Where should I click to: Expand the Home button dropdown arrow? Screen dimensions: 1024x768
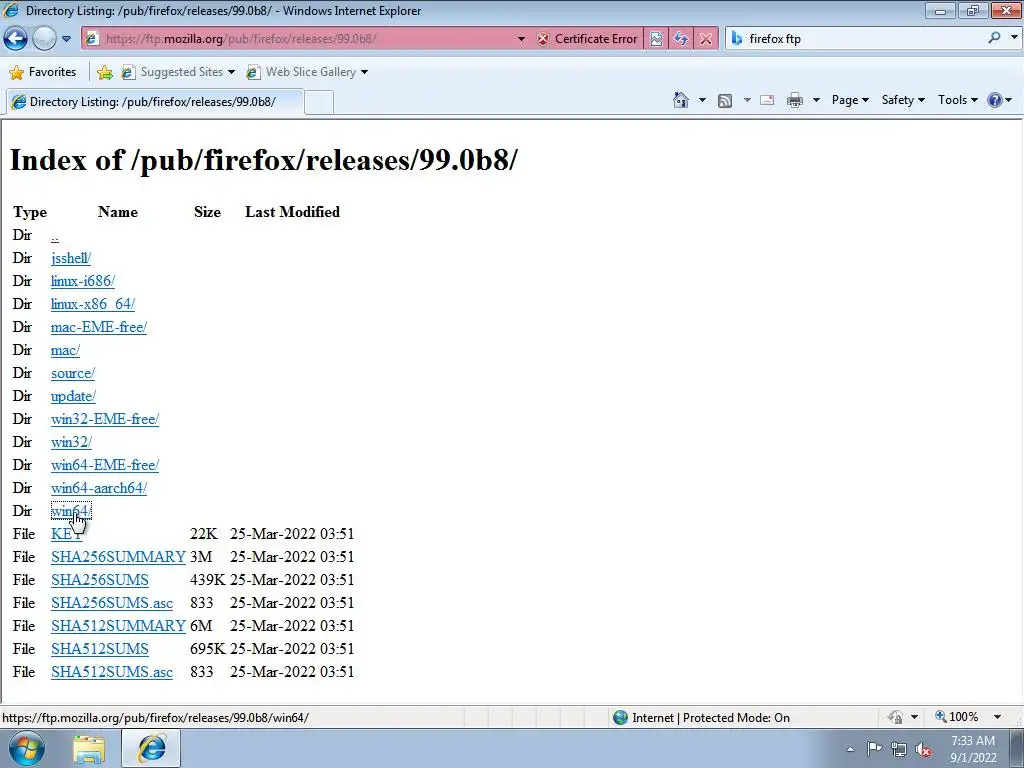[702, 100]
